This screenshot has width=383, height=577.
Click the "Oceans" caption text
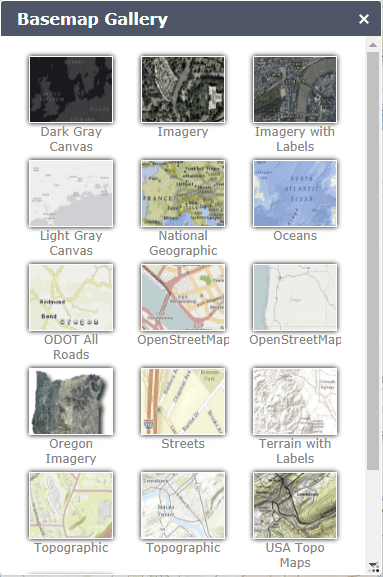pos(295,236)
